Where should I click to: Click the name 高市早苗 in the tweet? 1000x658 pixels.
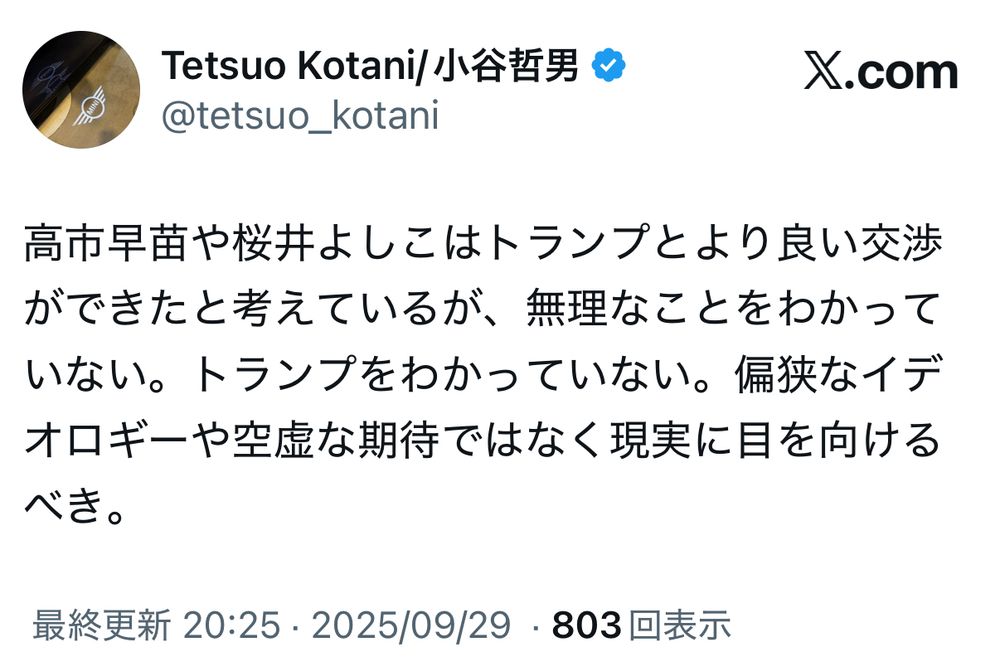click(x=107, y=243)
